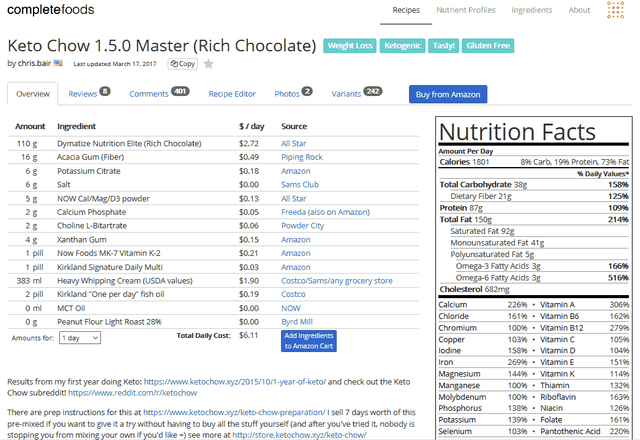Click the Total Daily Cost $6.11 value
The height and width of the screenshot is (440, 640).
point(249,336)
